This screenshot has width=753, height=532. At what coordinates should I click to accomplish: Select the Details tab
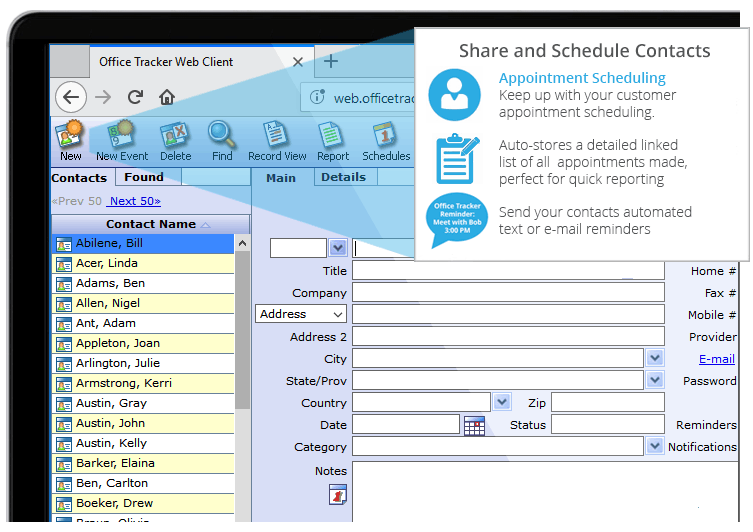coord(344,177)
